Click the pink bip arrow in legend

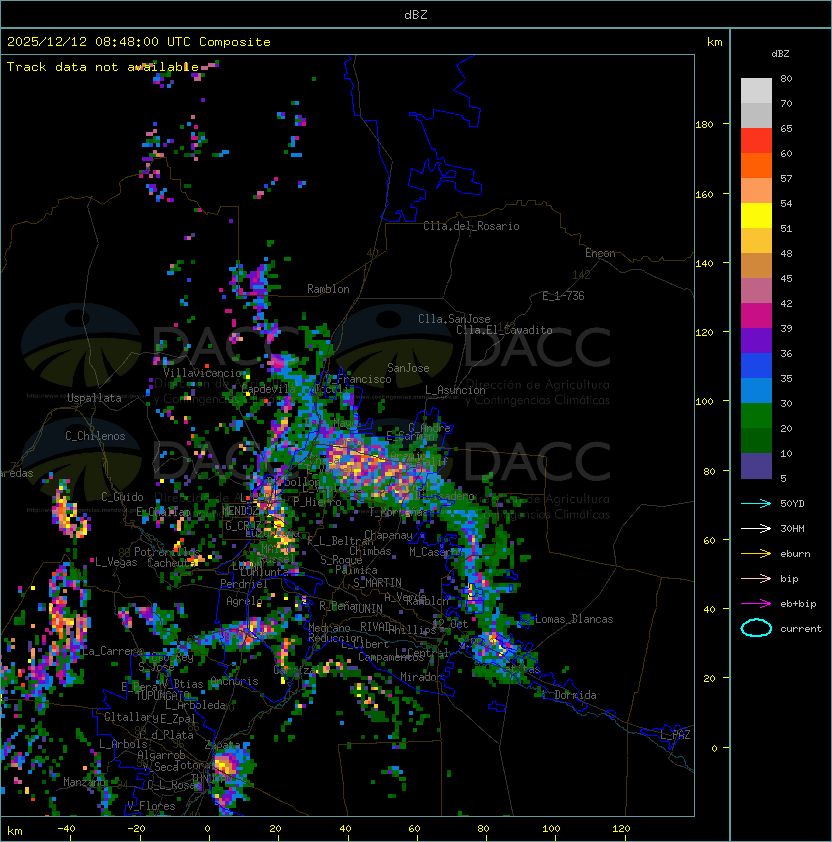coord(756,578)
